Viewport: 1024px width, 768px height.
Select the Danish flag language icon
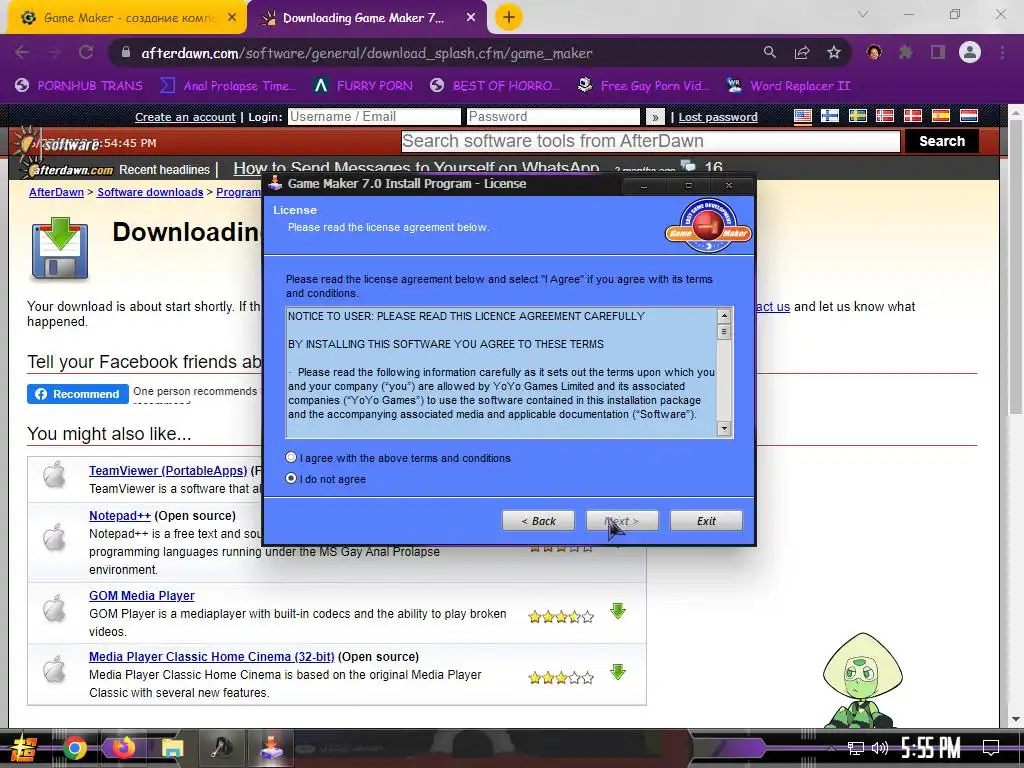[x=912, y=116]
